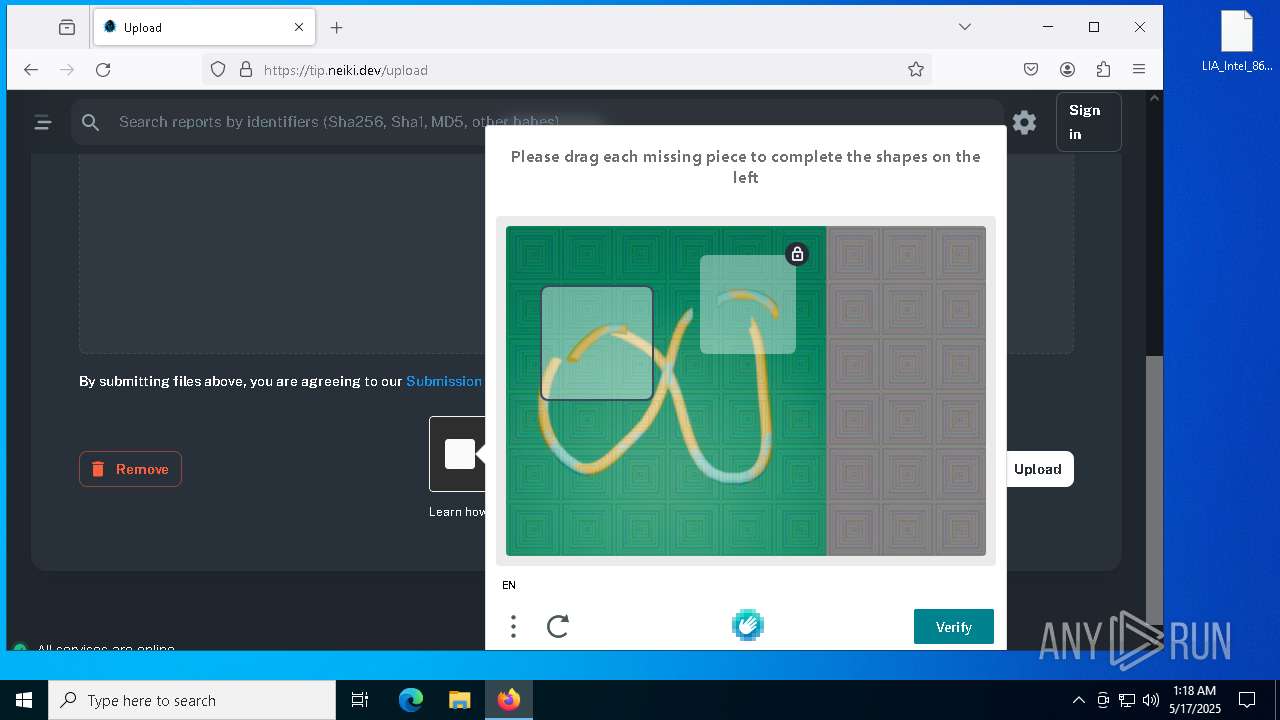Viewport: 1280px width, 720px height.
Task: Open the Extensions puzzle icon
Action: coord(1103,70)
